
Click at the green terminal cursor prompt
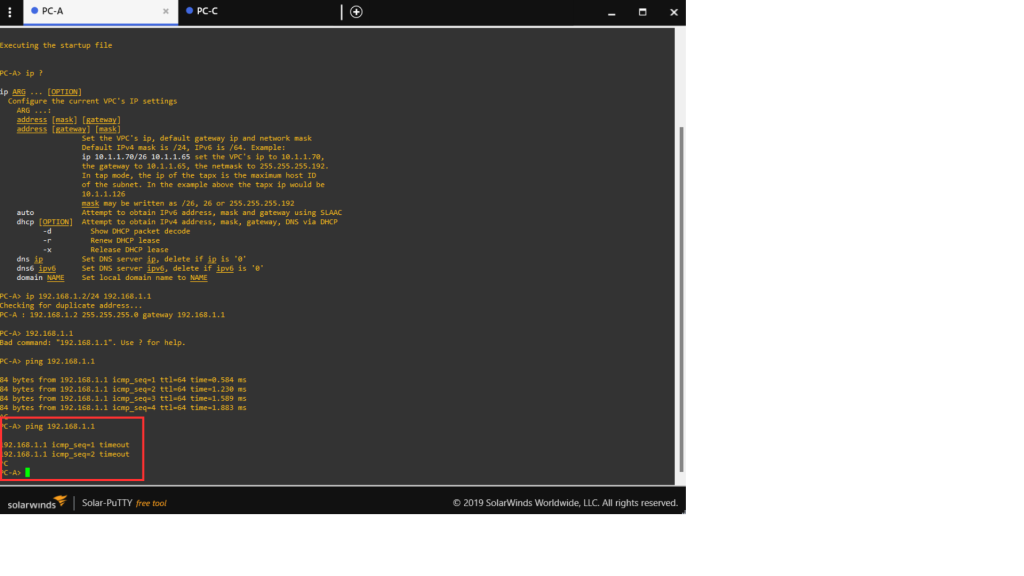point(29,472)
